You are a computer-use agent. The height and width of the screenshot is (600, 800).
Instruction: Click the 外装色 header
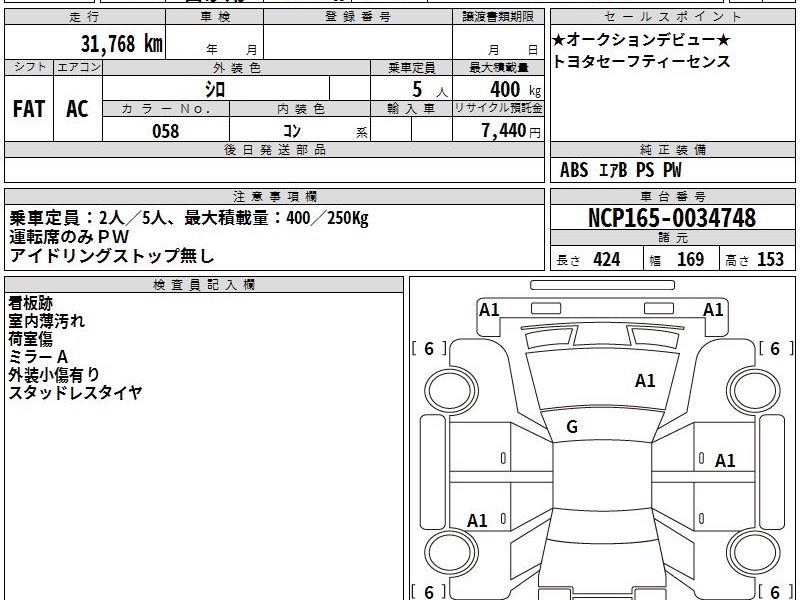pos(237,67)
